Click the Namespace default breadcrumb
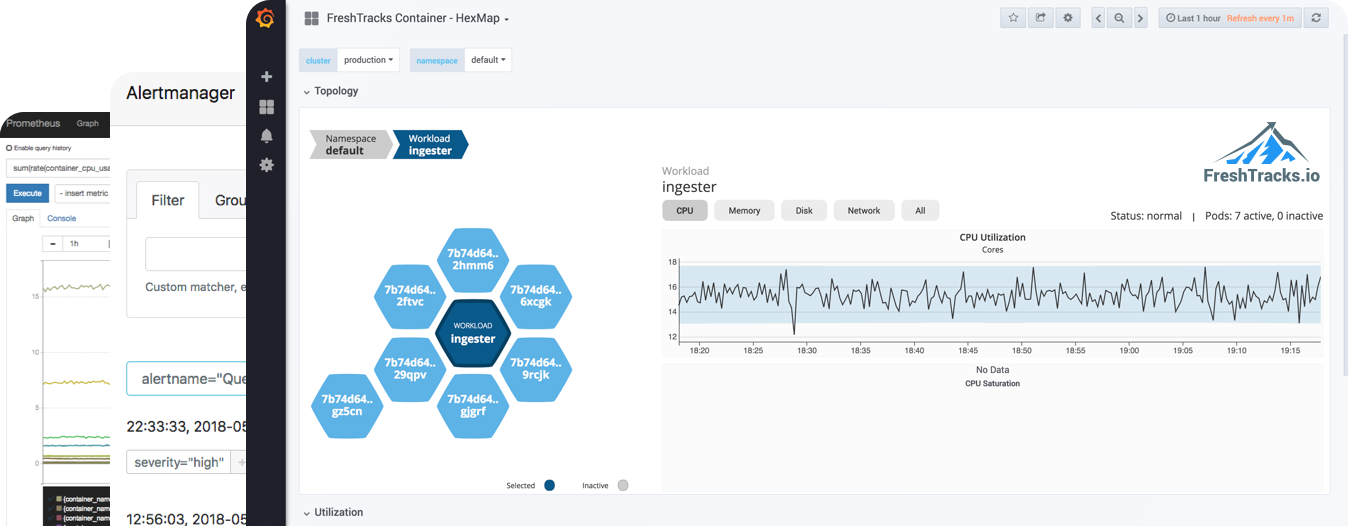The width and height of the screenshot is (1348, 526). click(x=350, y=145)
